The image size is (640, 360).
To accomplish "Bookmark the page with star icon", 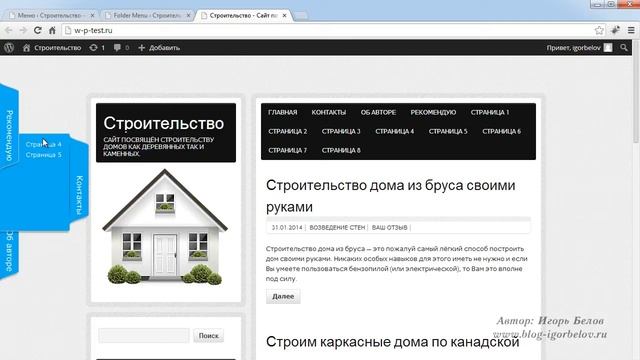I will (599, 30).
